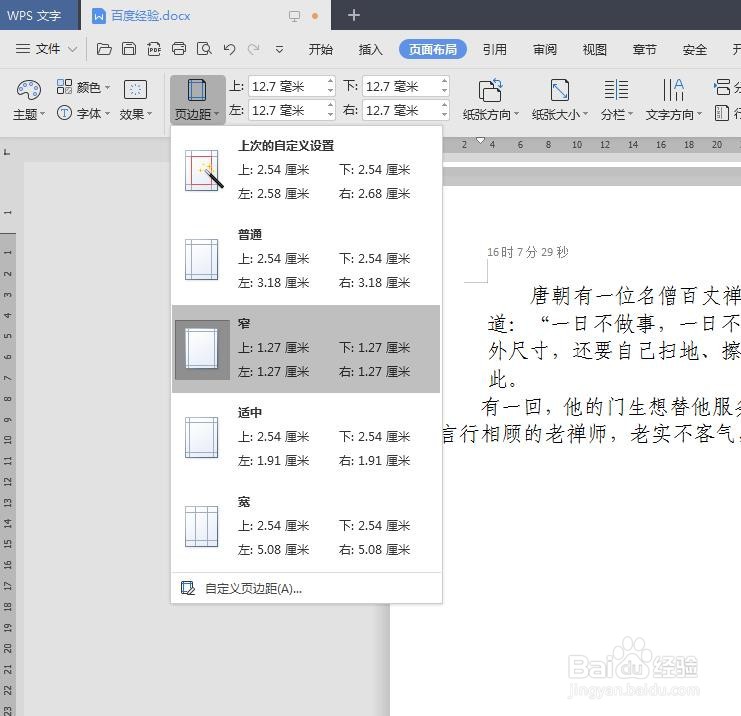Screen dimensions: 741x716
Task: Select the 页面布局 tab
Action: (x=432, y=49)
